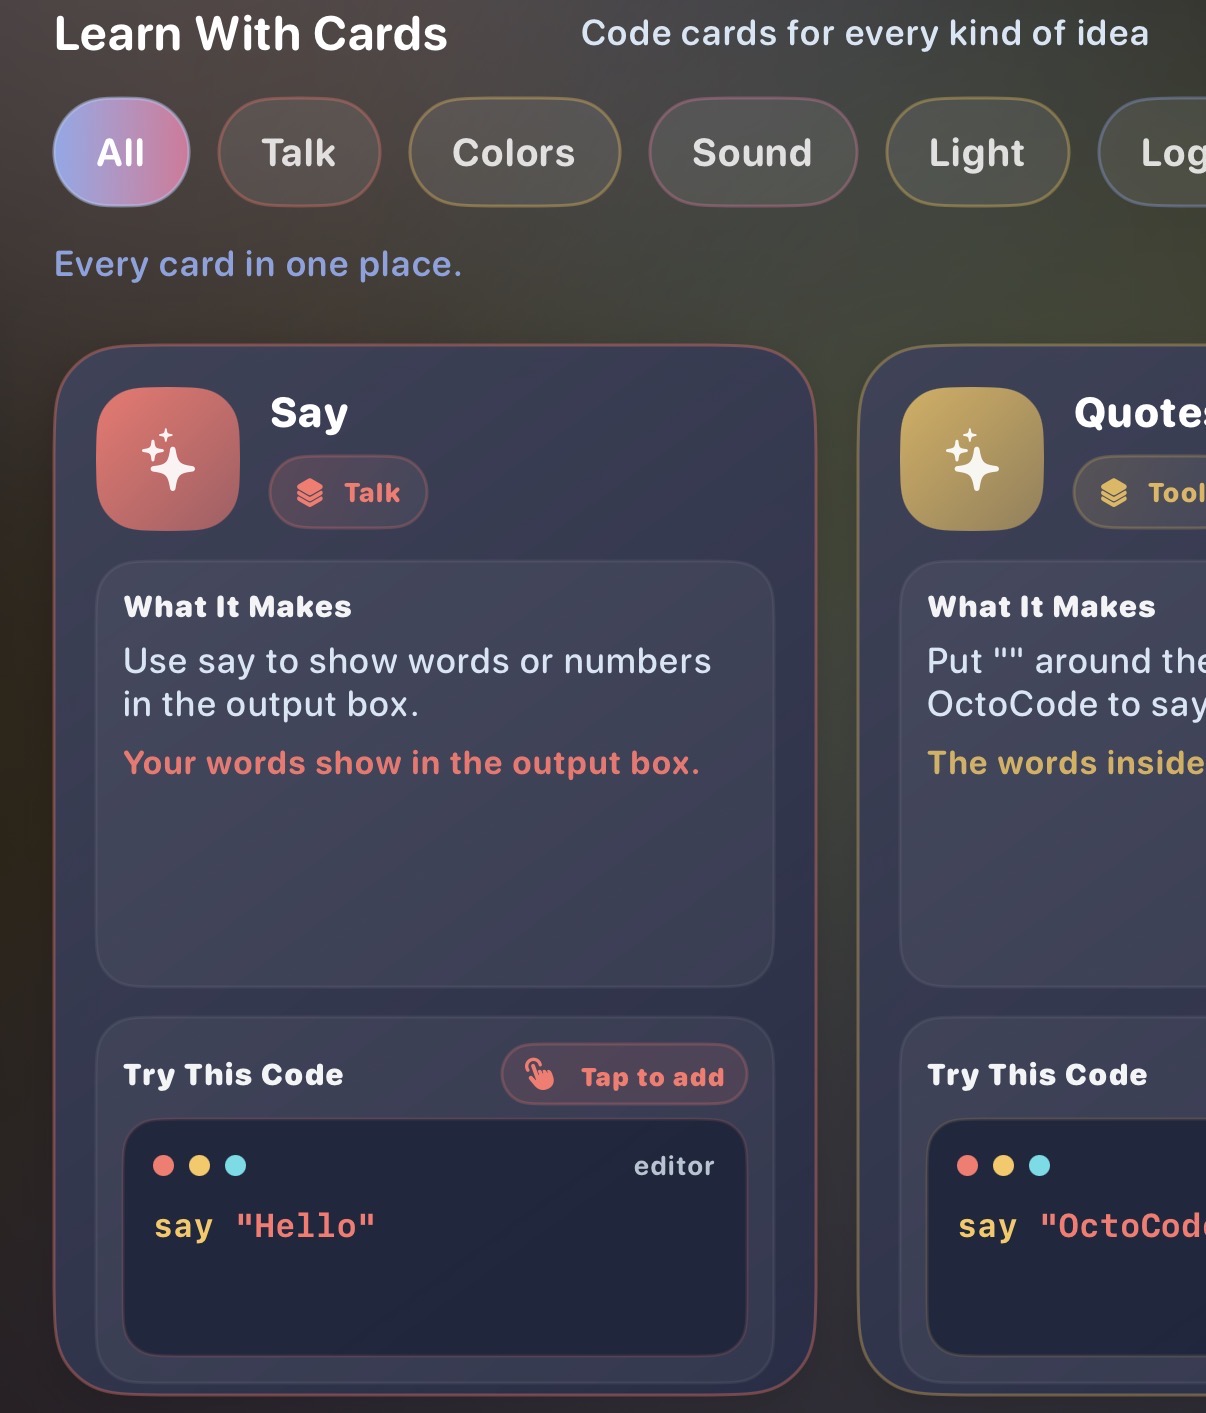Toggle the Sound category filter
Image resolution: width=1206 pixels, height=1413 pixels.
[x=752, y=153]
